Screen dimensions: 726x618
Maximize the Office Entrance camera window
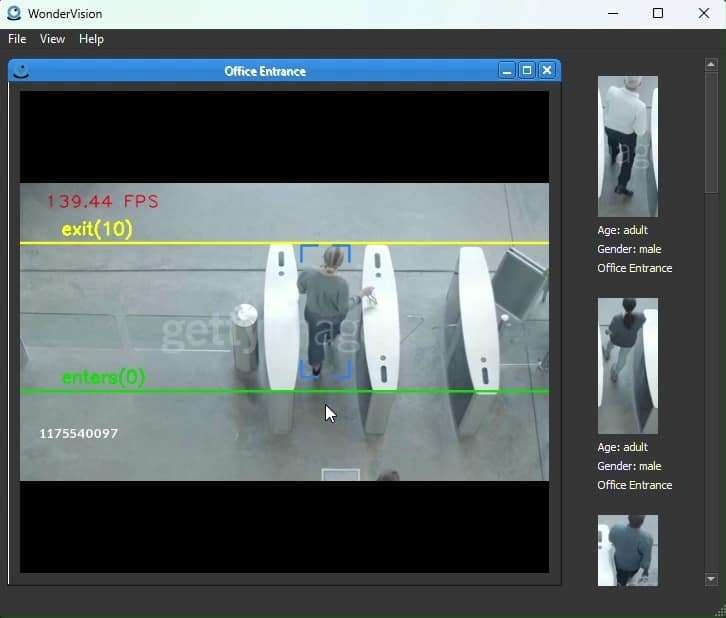point(527,71)
